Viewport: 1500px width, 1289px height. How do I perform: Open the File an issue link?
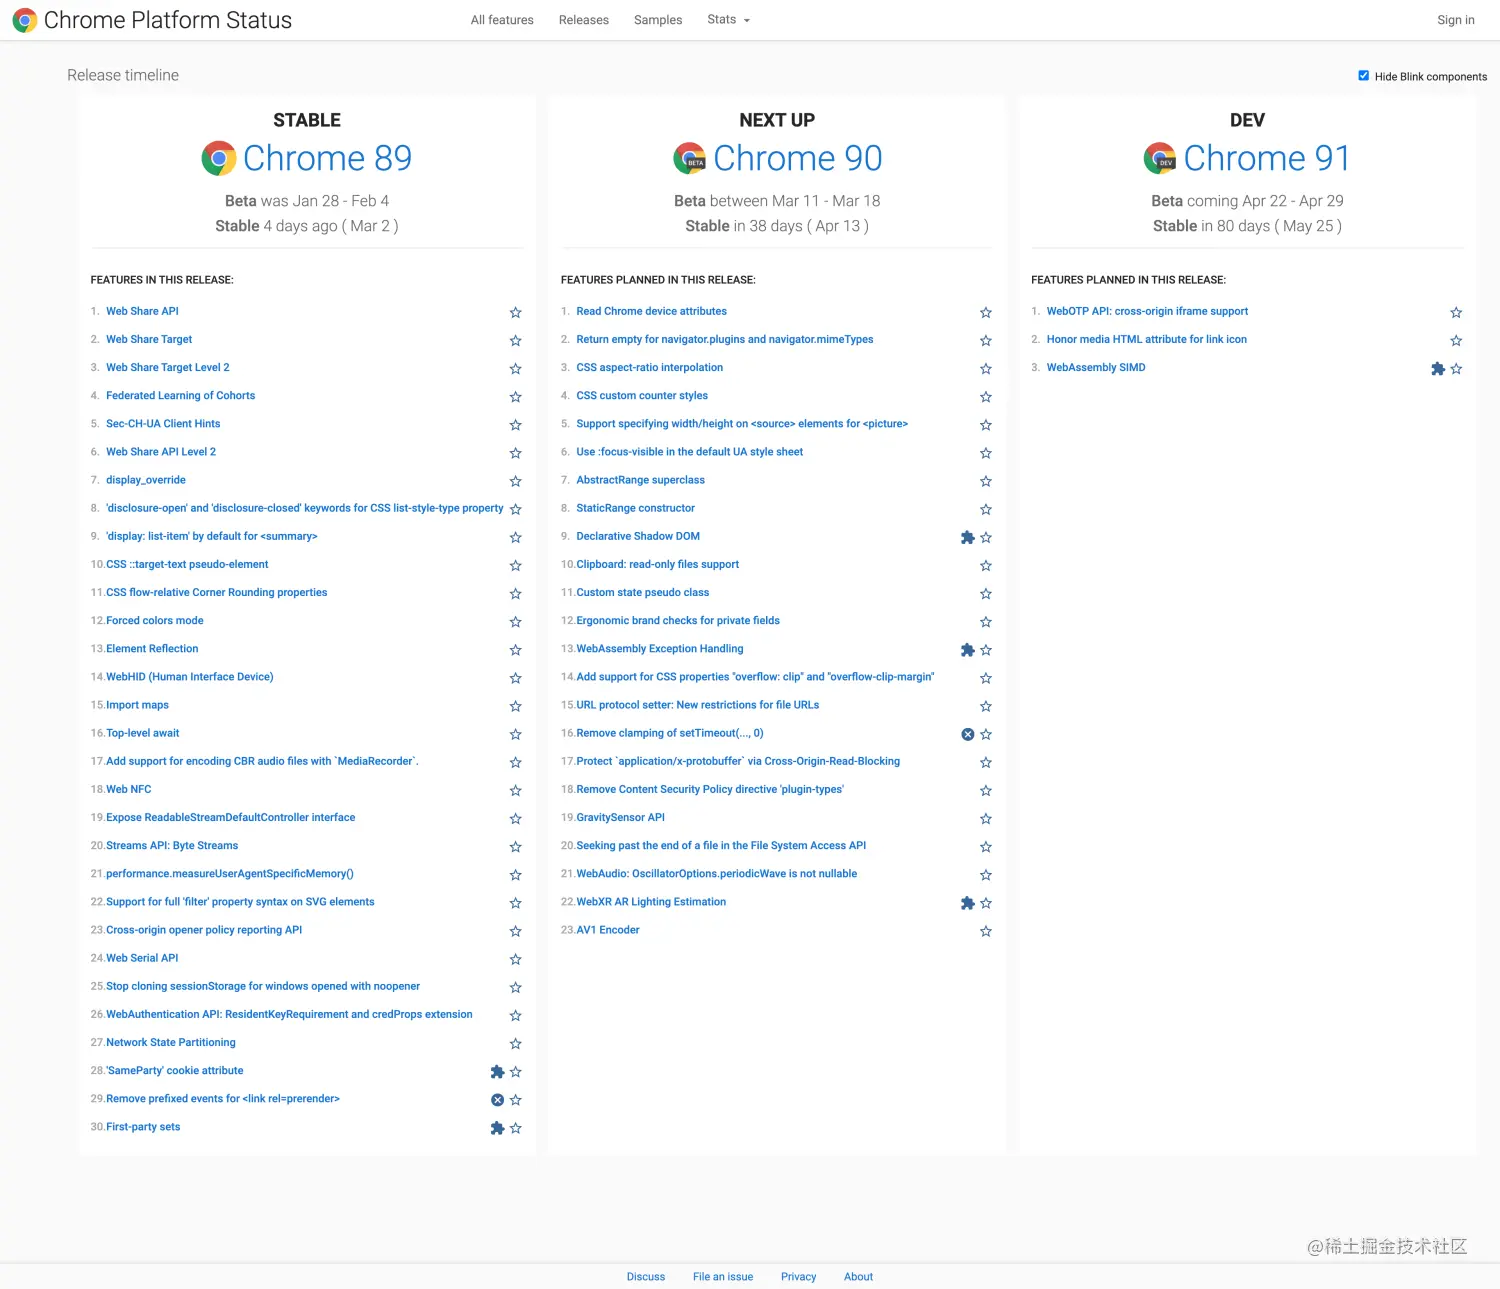(x=722, y=1276)
